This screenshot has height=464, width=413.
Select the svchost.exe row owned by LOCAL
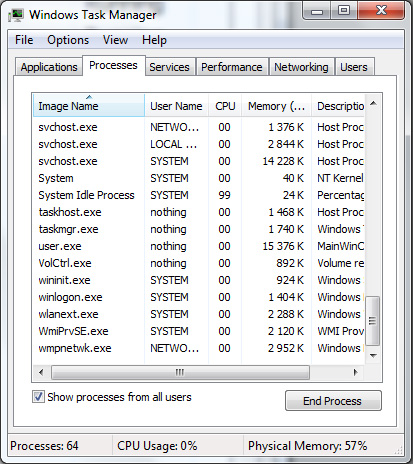click(199, 144)
